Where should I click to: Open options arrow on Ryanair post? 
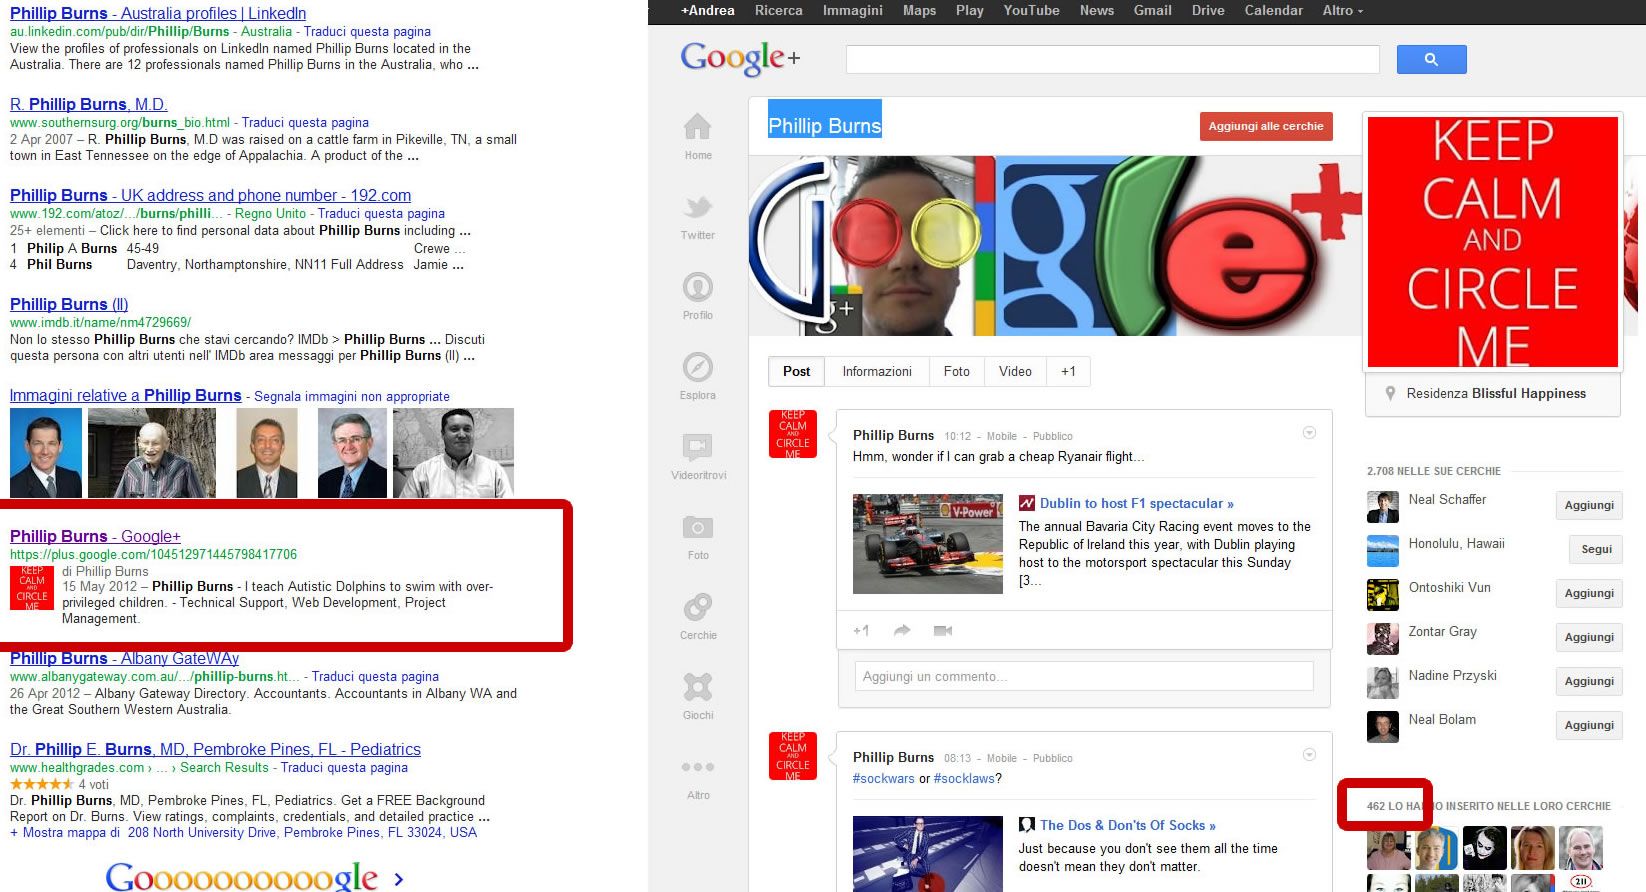pos(1309,433)
